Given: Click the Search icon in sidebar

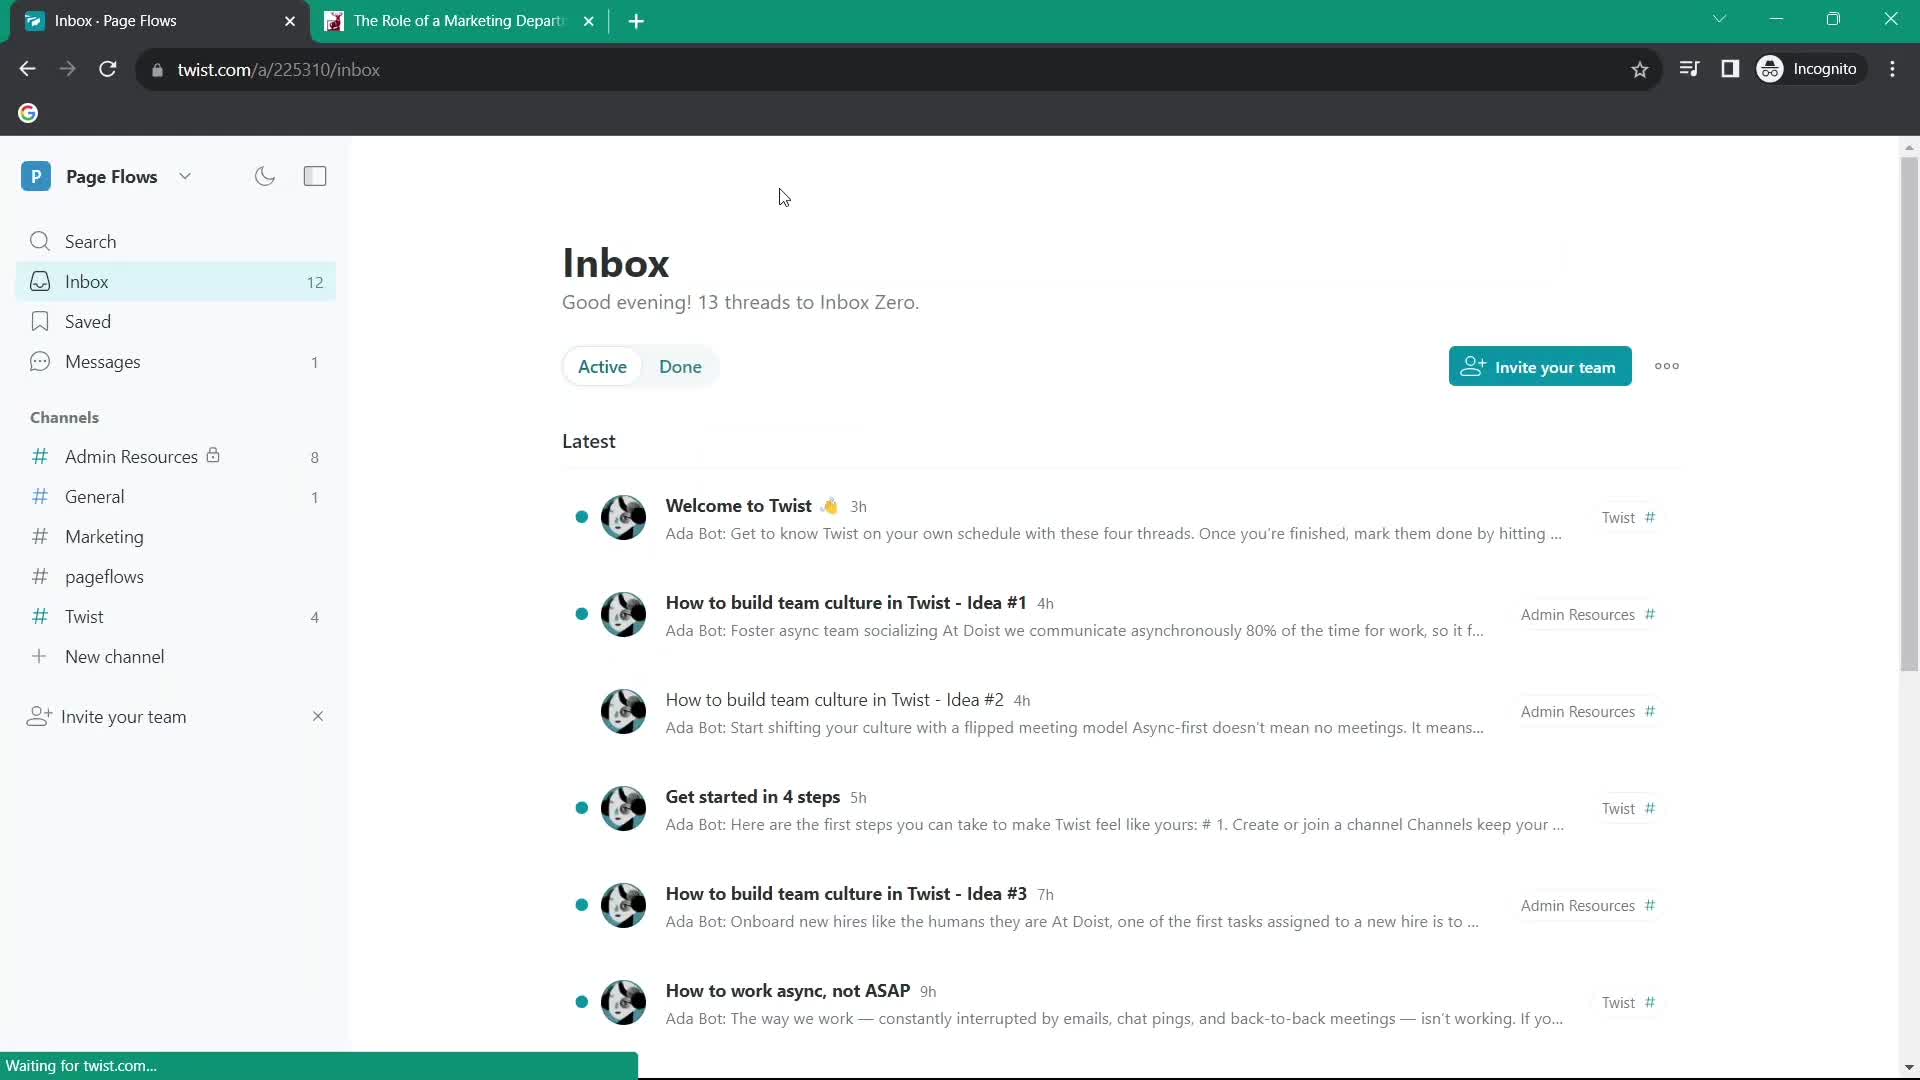Looking at the screenshot, I should [40, 241].
